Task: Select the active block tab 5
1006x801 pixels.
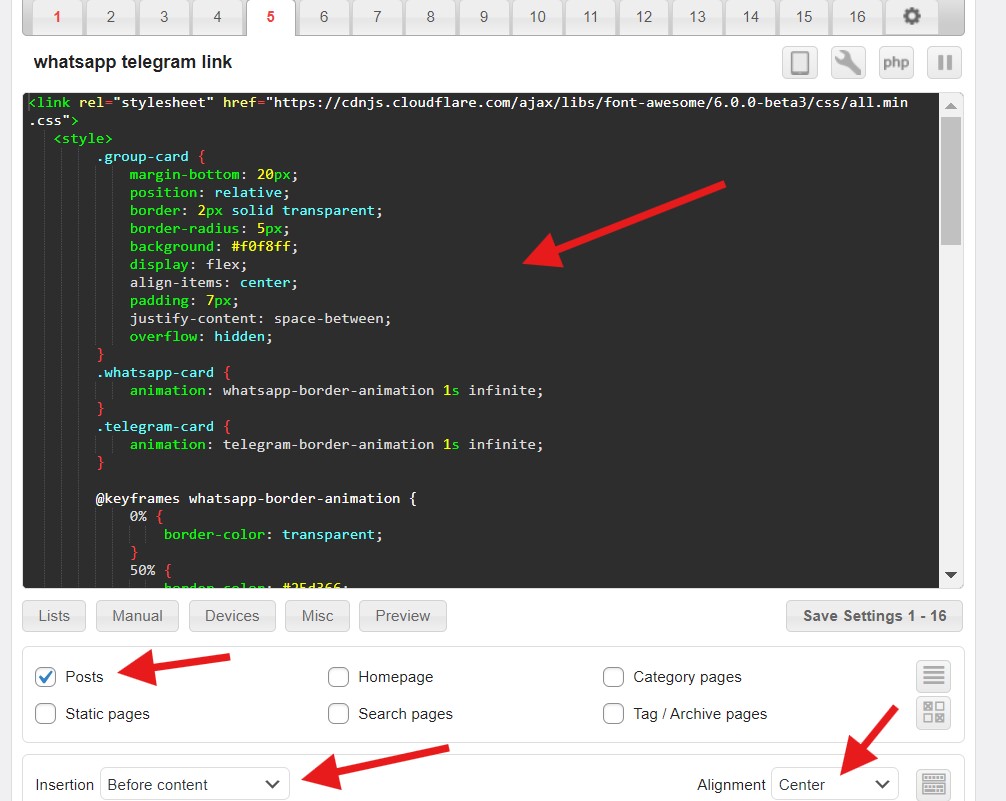Action: point(270,17)
